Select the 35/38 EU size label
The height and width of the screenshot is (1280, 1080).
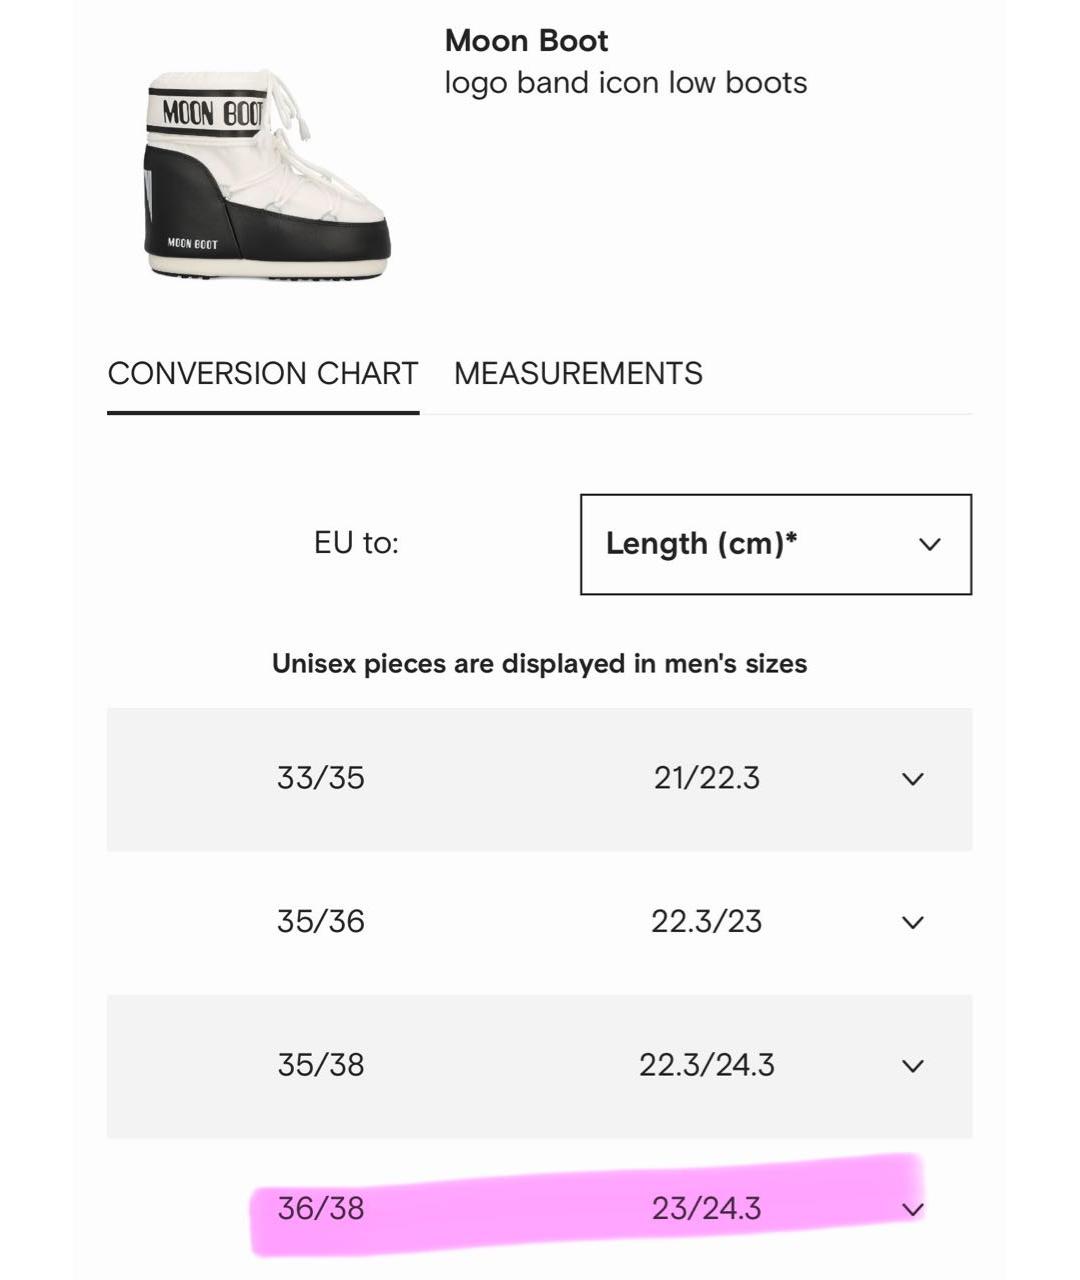point(320,1065)
